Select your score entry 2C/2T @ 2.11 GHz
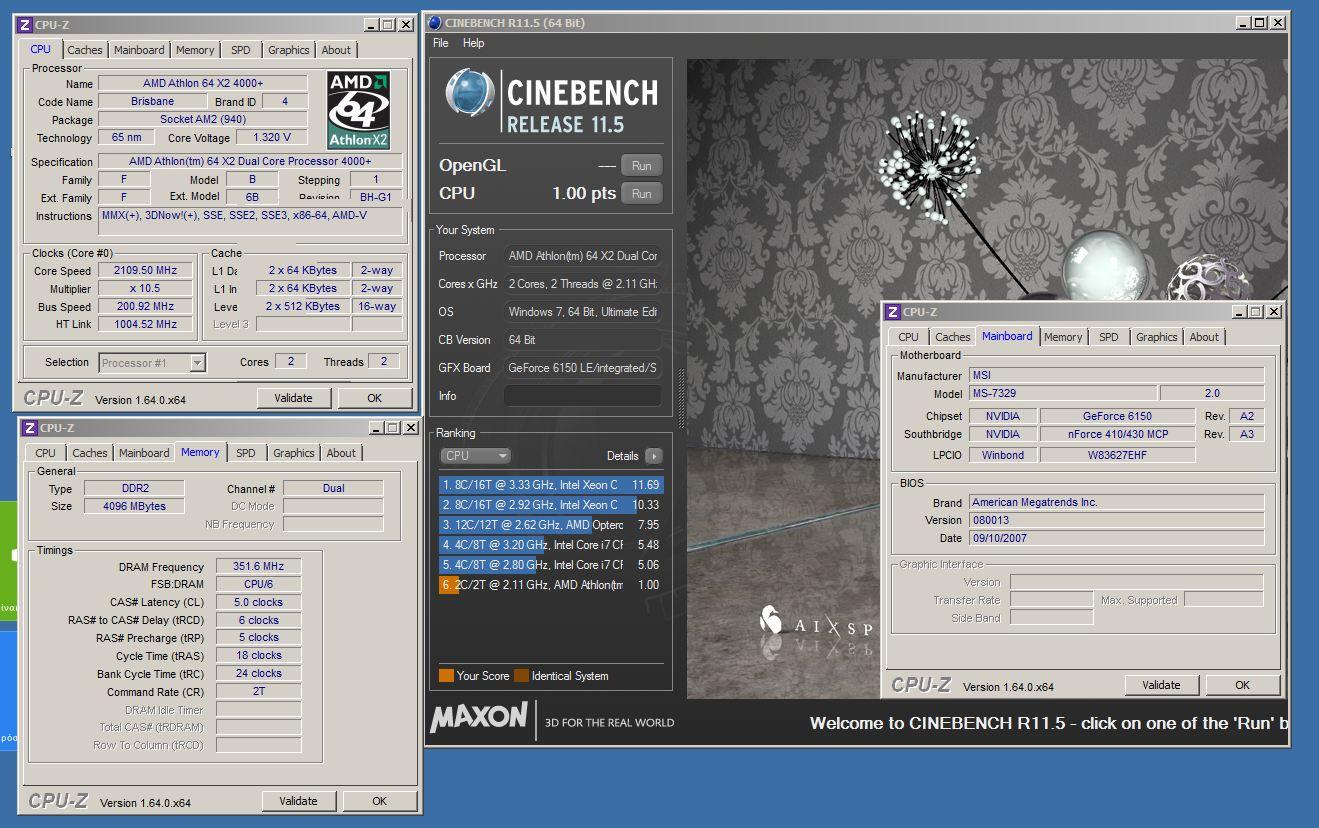Image resolution: width=1319 pixels, height=828 pixels. coord(551,585)
